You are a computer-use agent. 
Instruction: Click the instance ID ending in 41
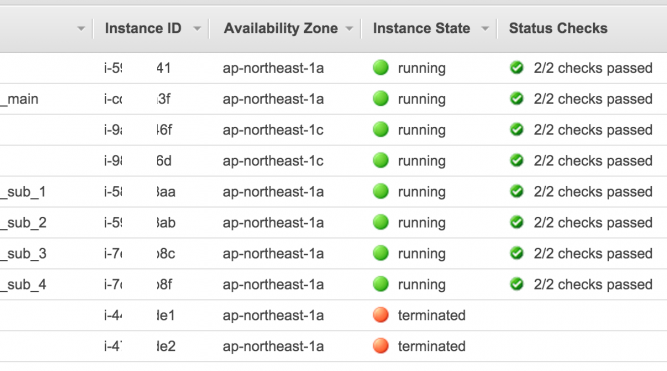pyautogui.click(x=137, y=68)
